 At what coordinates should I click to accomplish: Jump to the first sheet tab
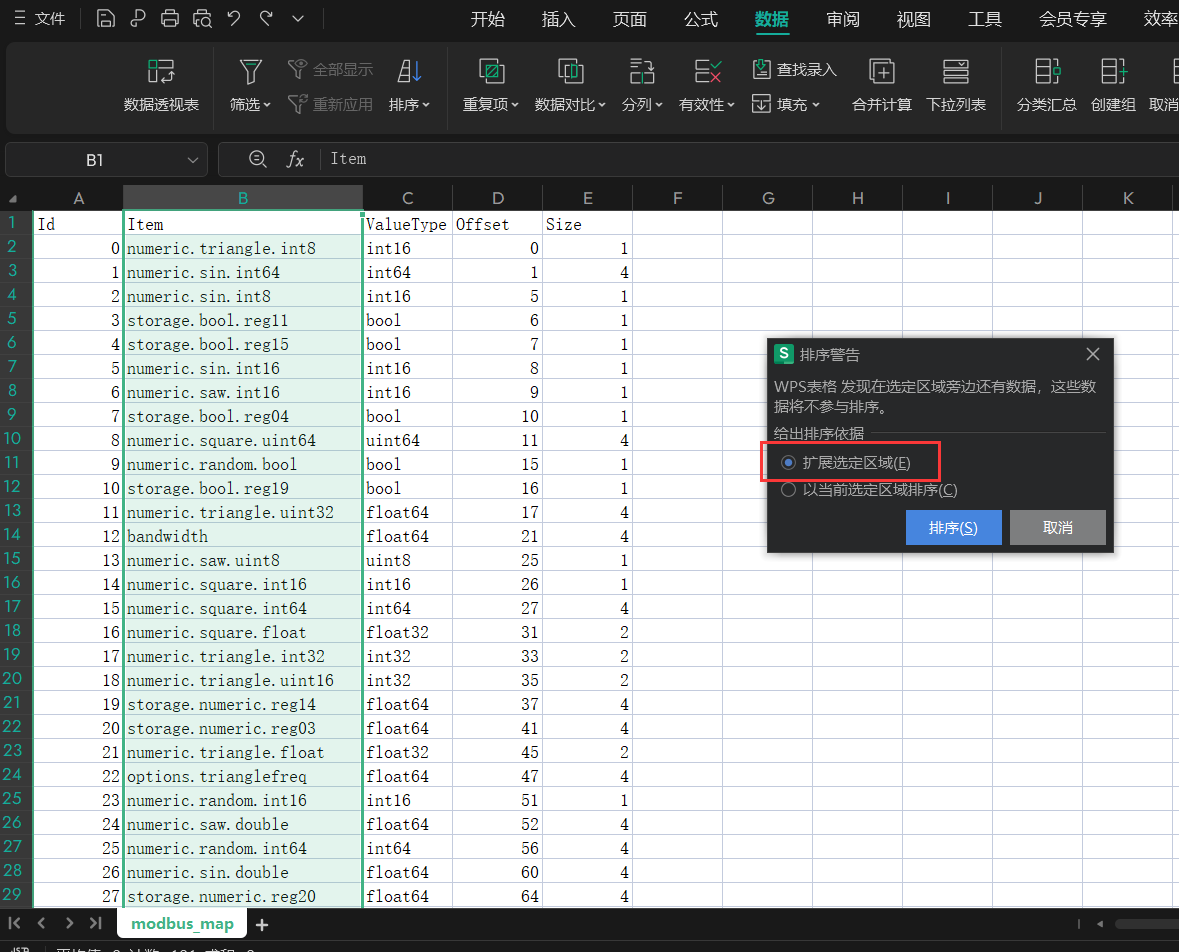pos(14,923)
